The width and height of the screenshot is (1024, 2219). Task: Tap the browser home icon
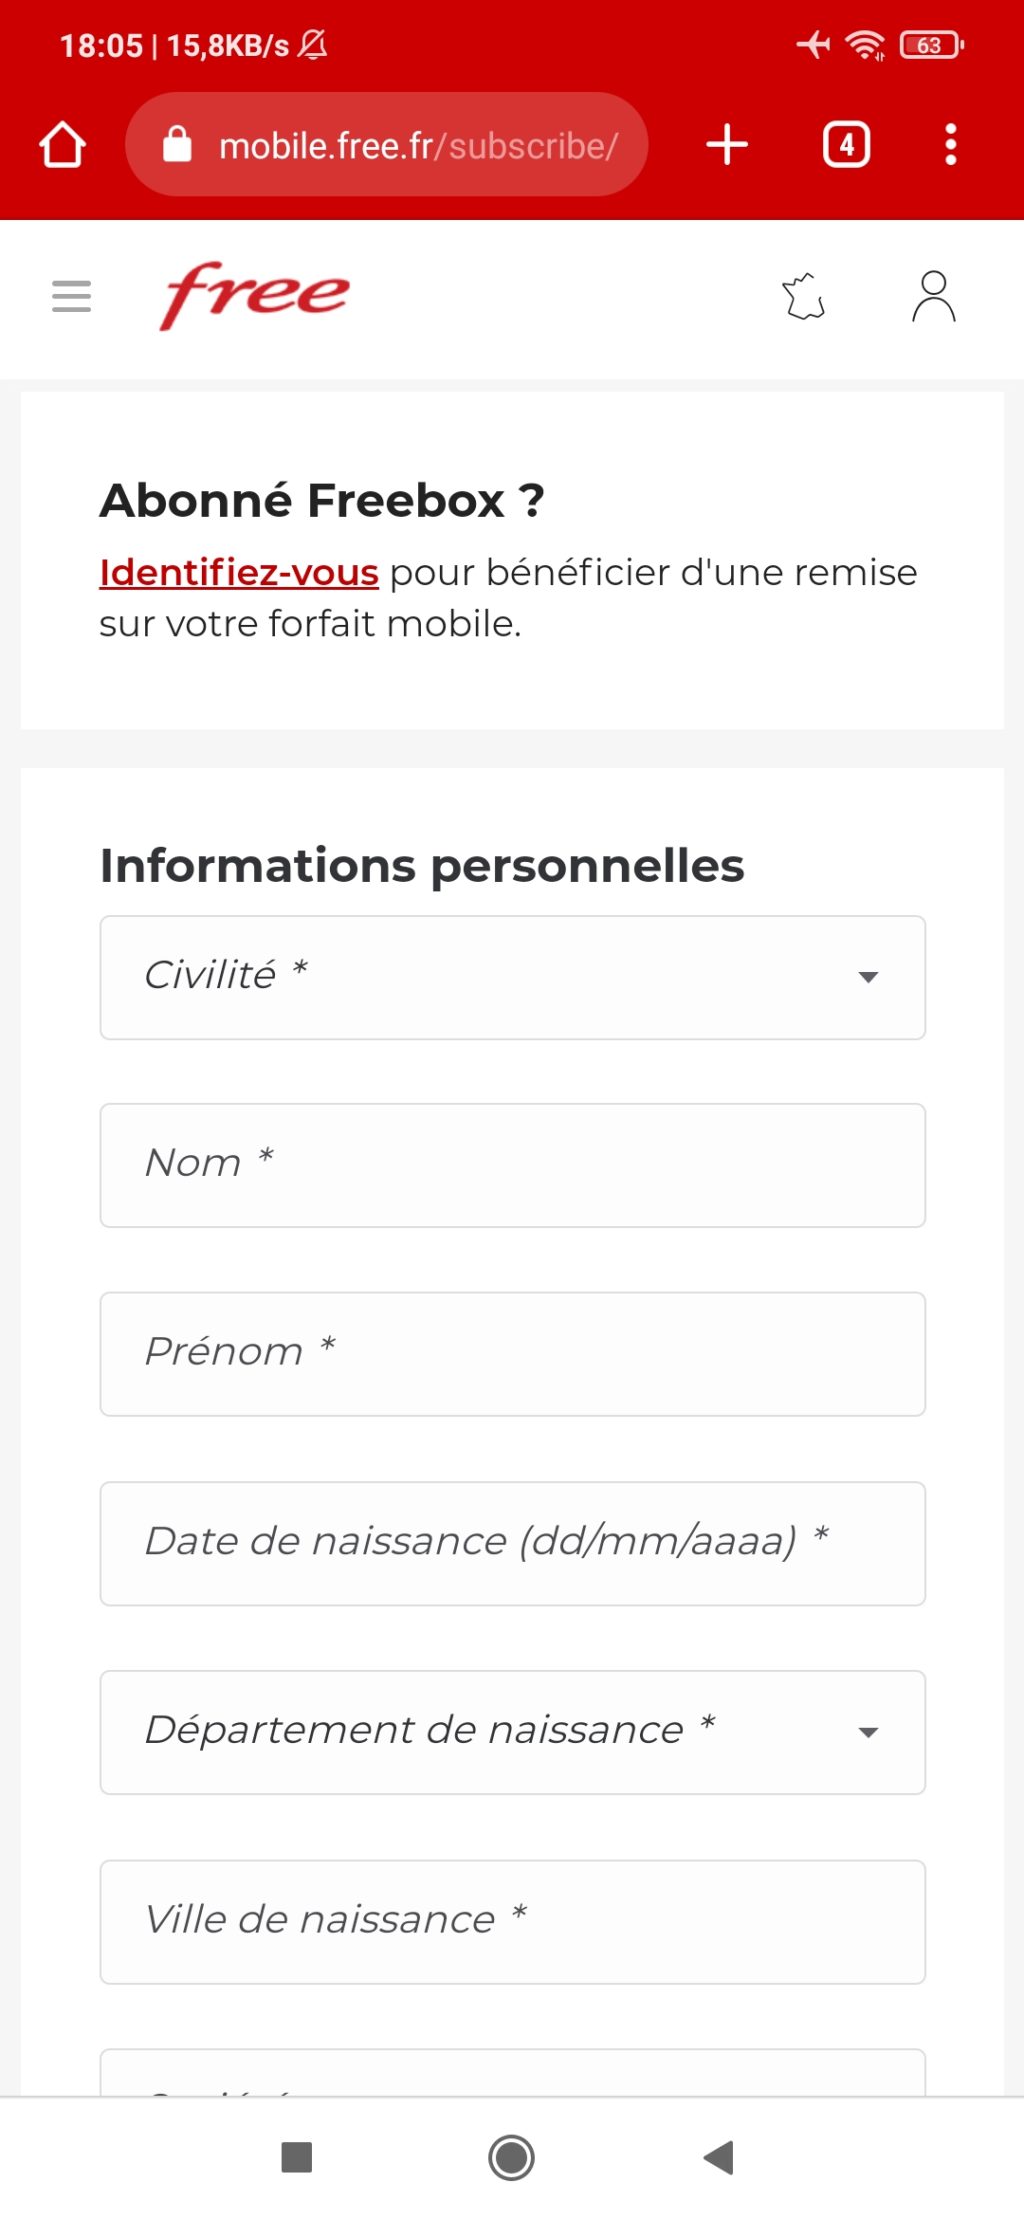[62, 145]
